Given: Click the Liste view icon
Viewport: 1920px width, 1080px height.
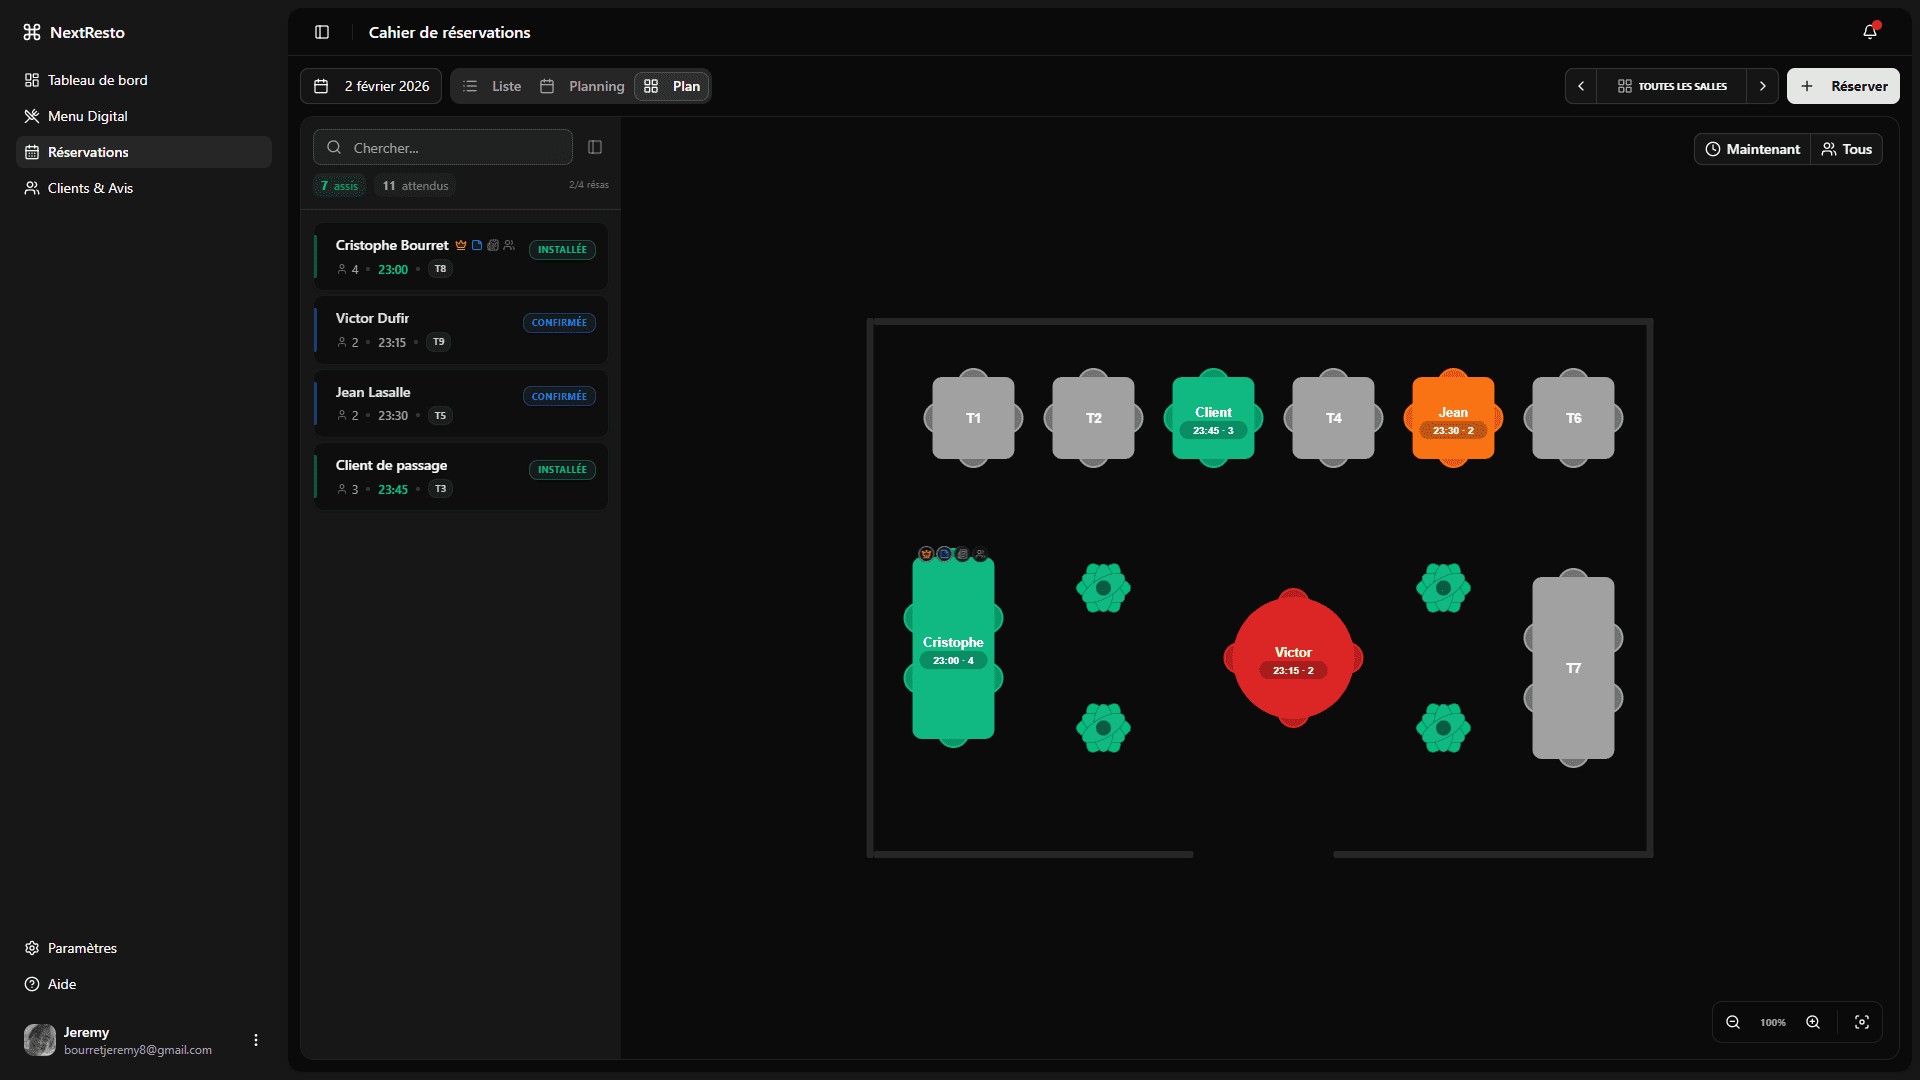Looking at the screenshot, I should 470,86.
